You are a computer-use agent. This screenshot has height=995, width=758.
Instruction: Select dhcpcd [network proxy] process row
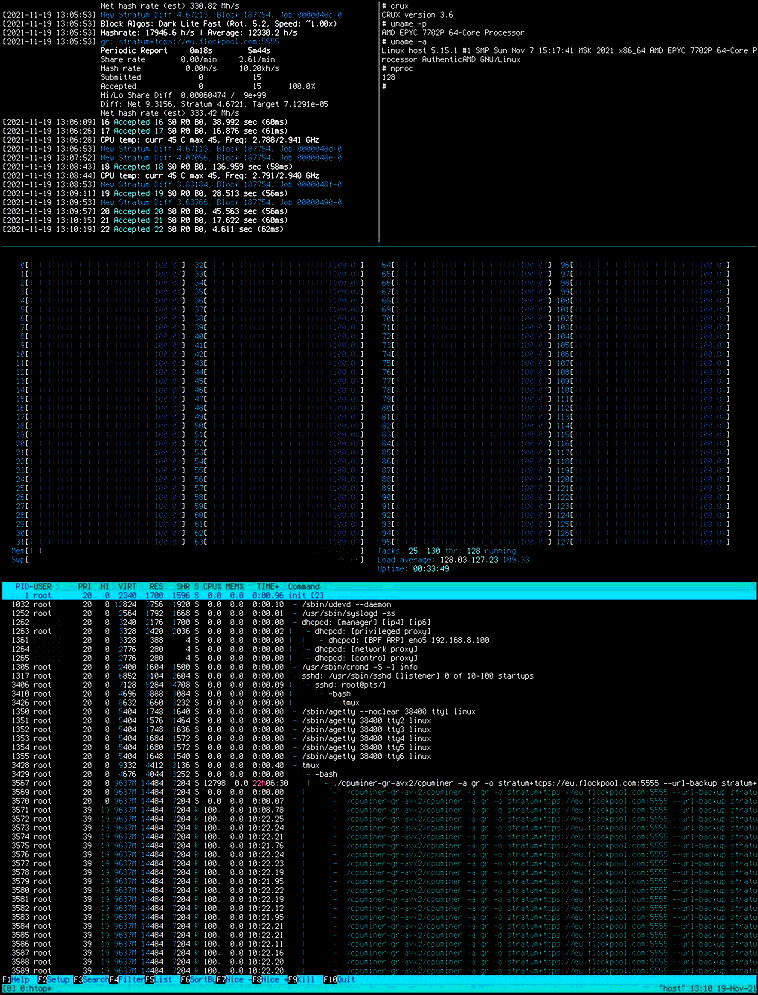click(379, 649)
